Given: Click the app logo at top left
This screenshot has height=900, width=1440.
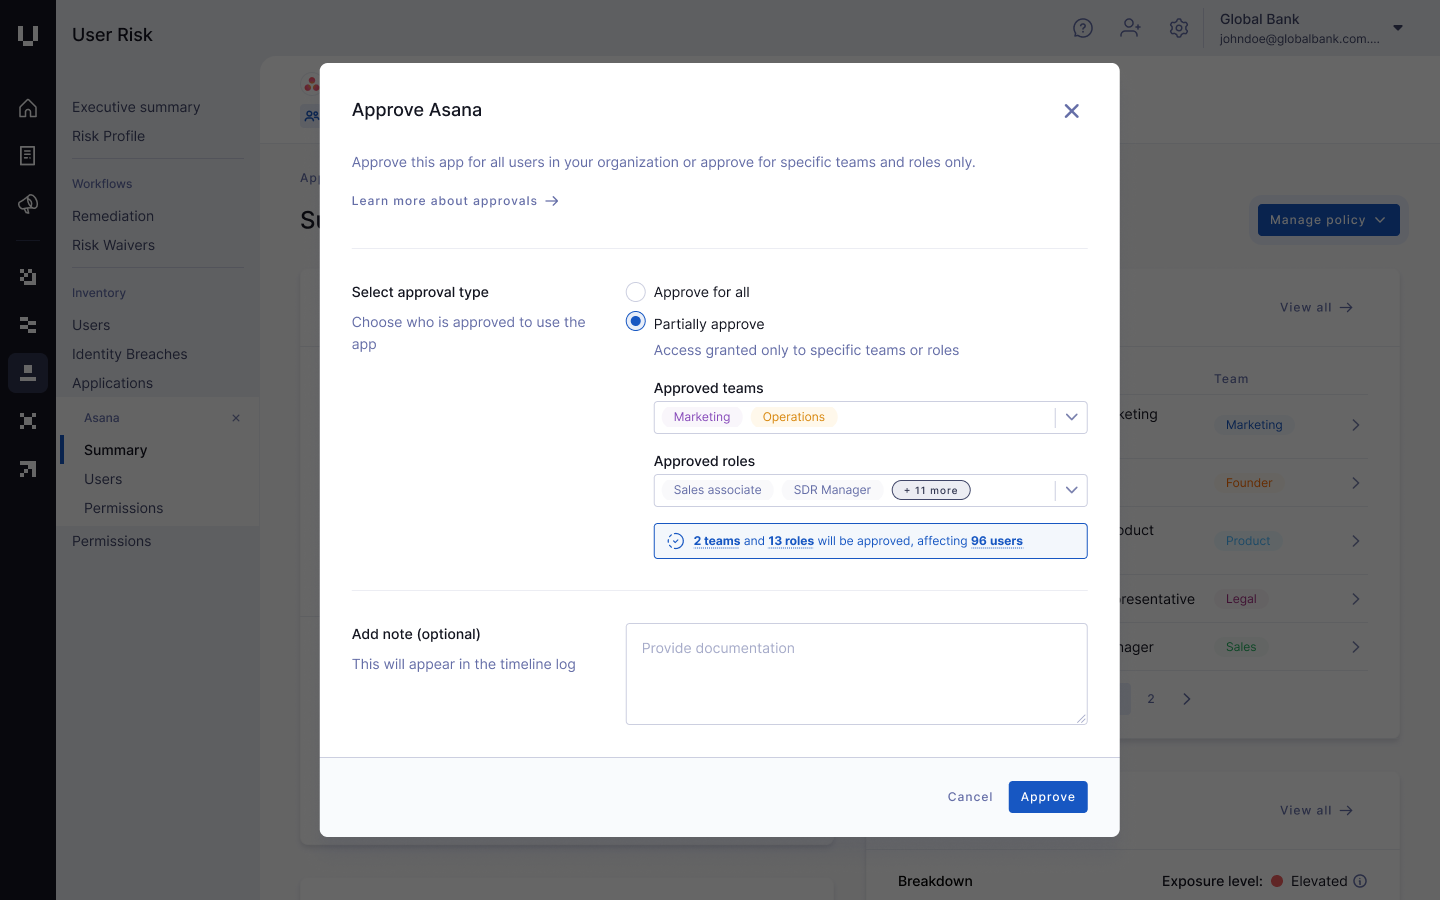Looking at the screenshot, I should (28, 36).
